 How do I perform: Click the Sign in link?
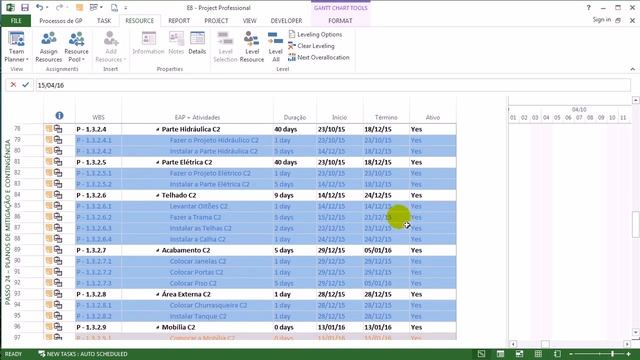[602, 20]
